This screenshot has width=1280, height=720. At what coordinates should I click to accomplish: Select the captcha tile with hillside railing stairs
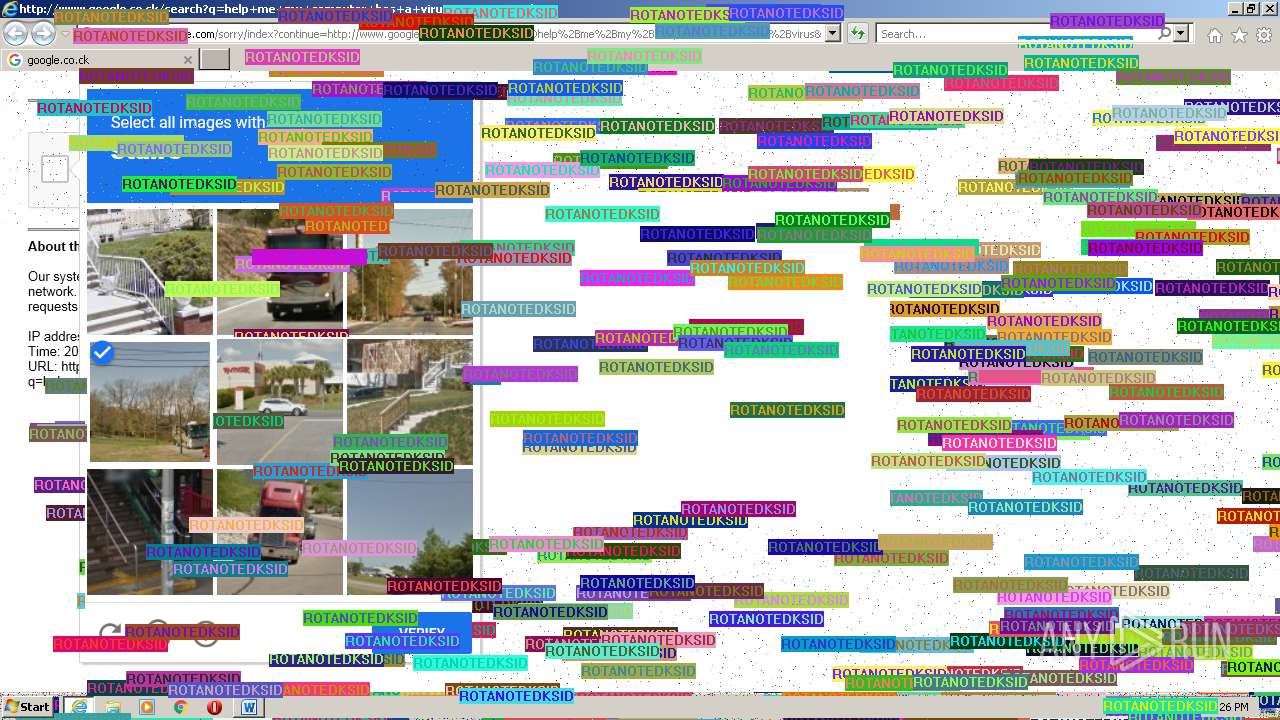click(410, 401)
